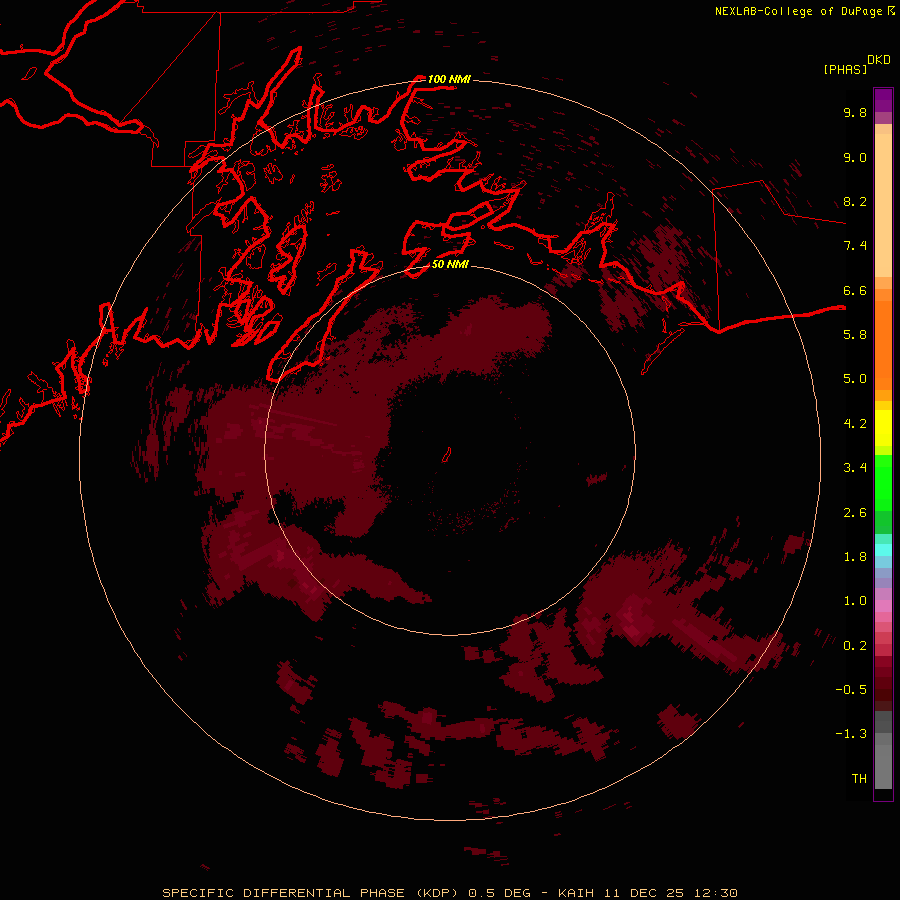Viewport: 900px width, 900px height.
Task: Click the 7.4 value on the color scale
Action: click(x=855, y=246)
